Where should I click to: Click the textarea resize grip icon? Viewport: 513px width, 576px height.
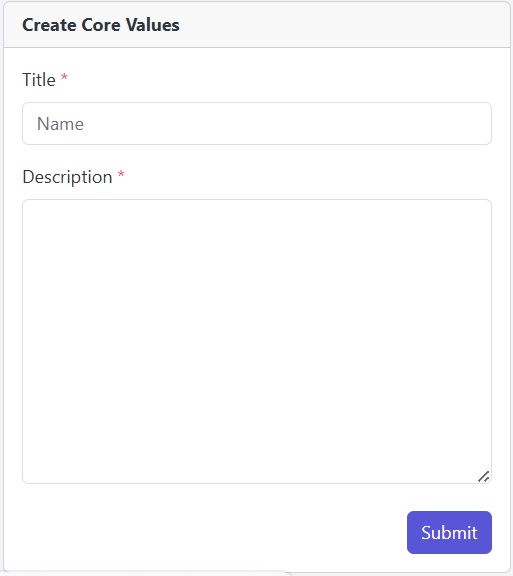click(x=484, y=476)
